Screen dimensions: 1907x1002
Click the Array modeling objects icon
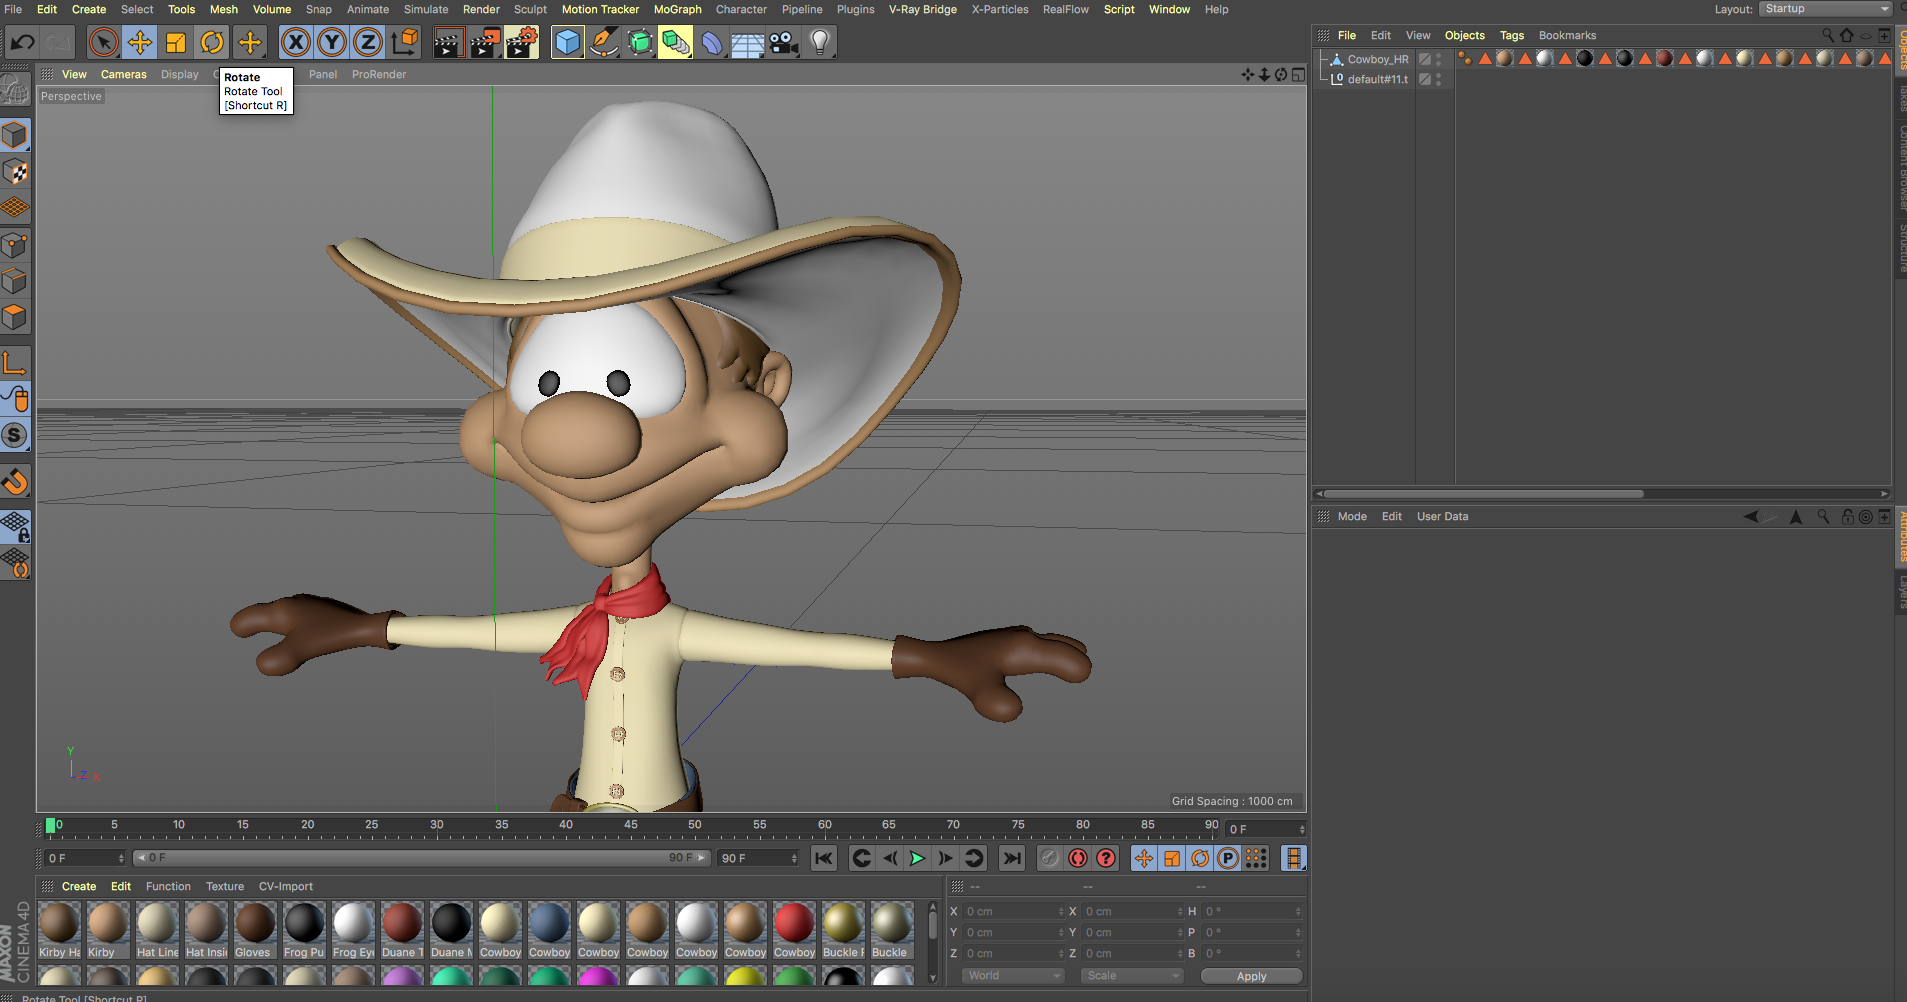click(676, 42)
